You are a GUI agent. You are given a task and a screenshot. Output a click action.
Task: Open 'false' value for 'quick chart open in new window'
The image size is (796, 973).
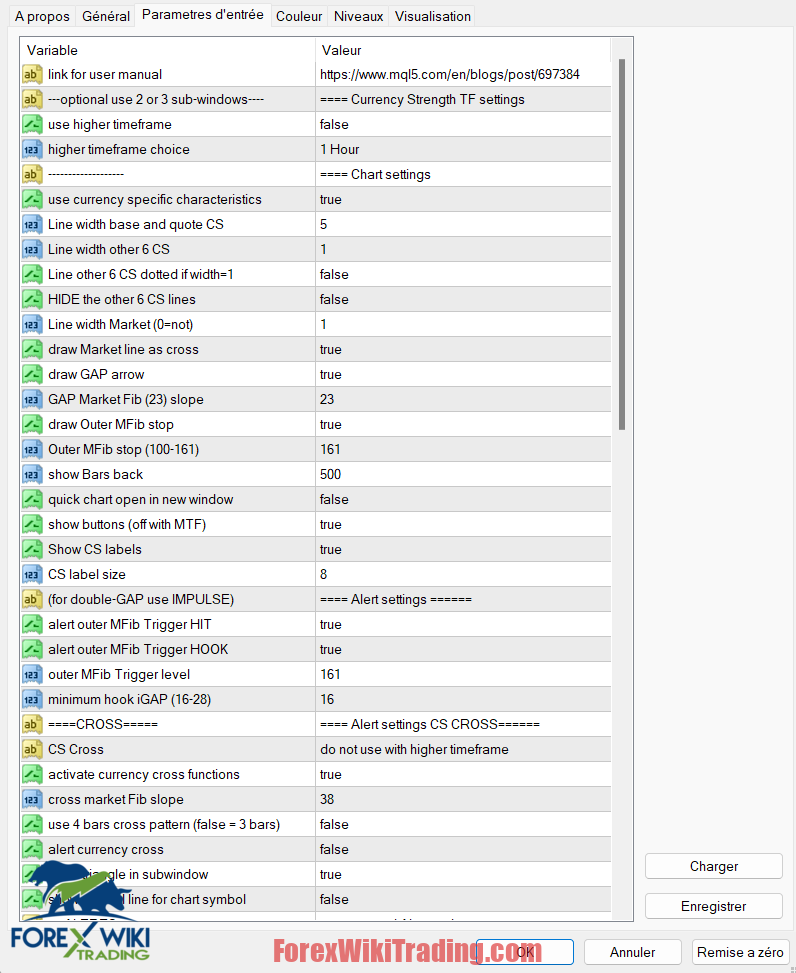[x=463, y=500]
